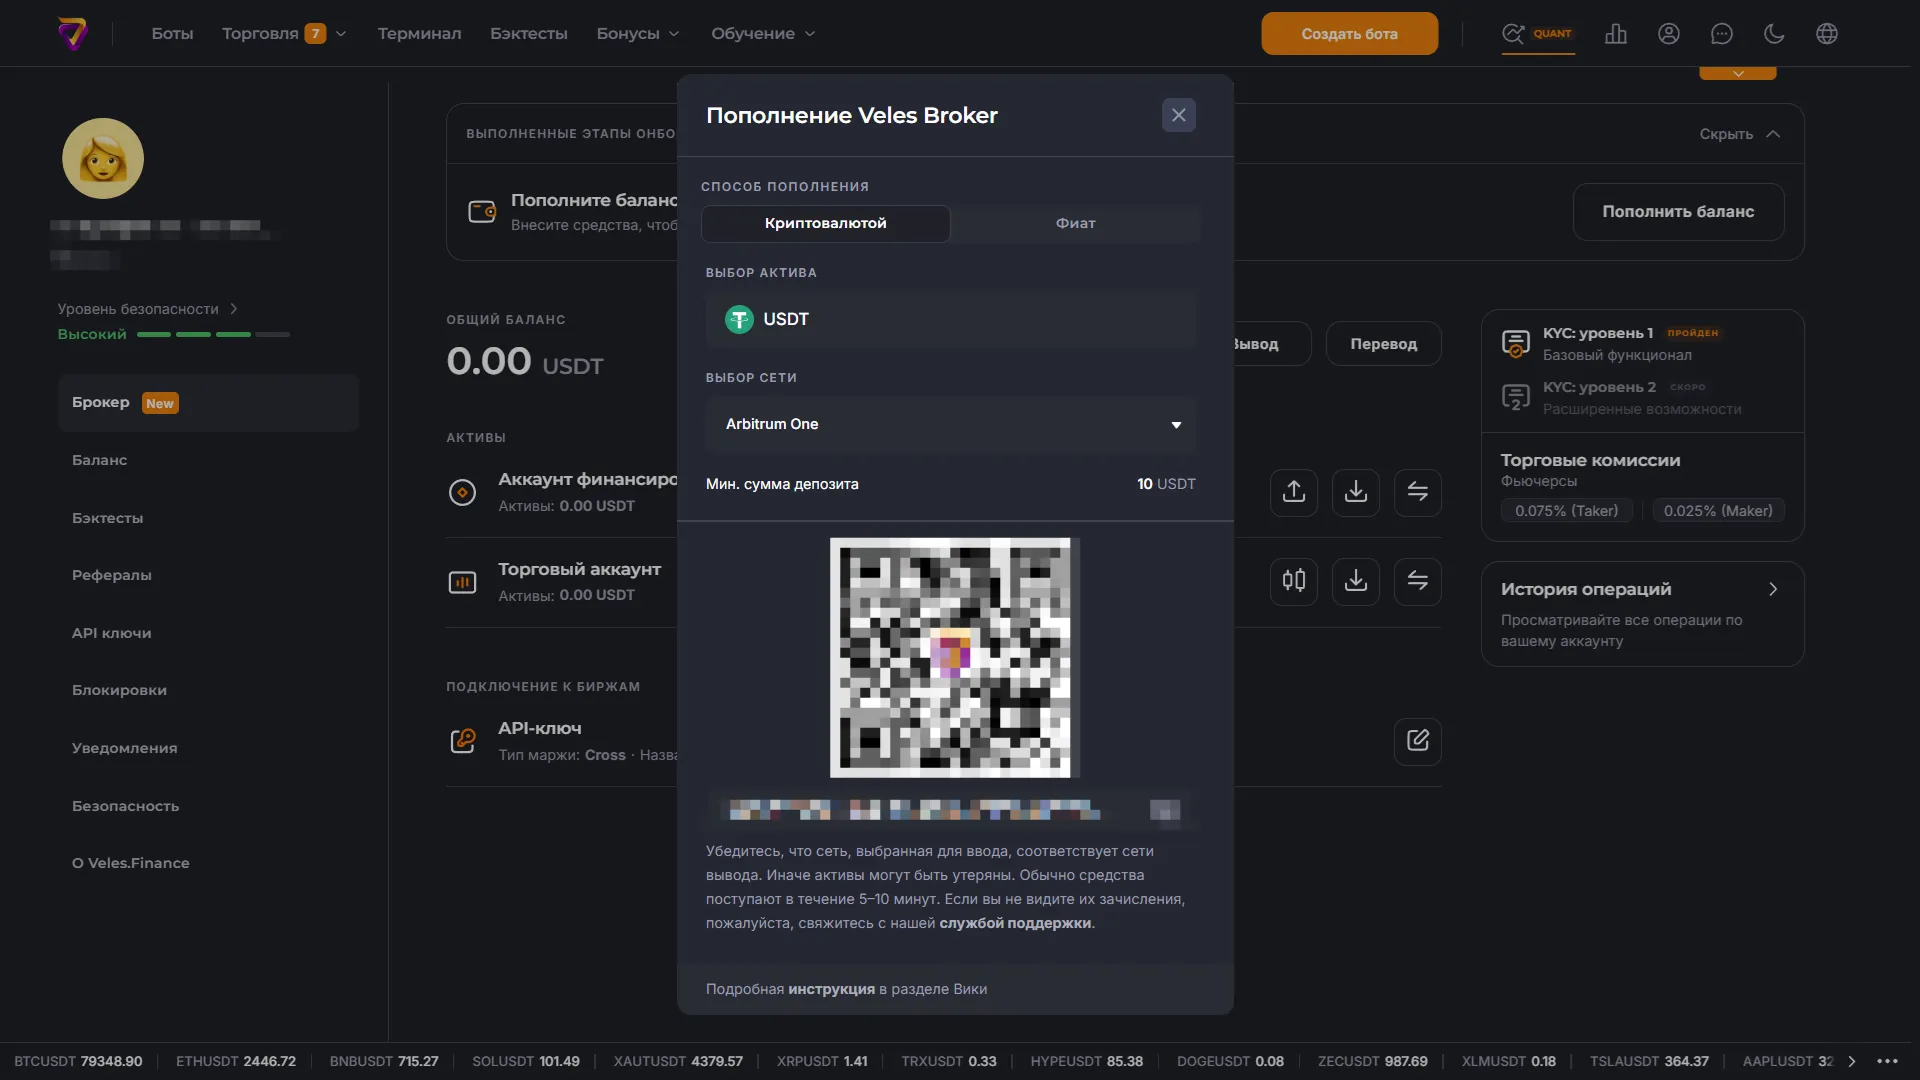This screenshot has width=1920, height=1080.
Task: Select Уведомления in the sidebar
Action: pos(124,748)
